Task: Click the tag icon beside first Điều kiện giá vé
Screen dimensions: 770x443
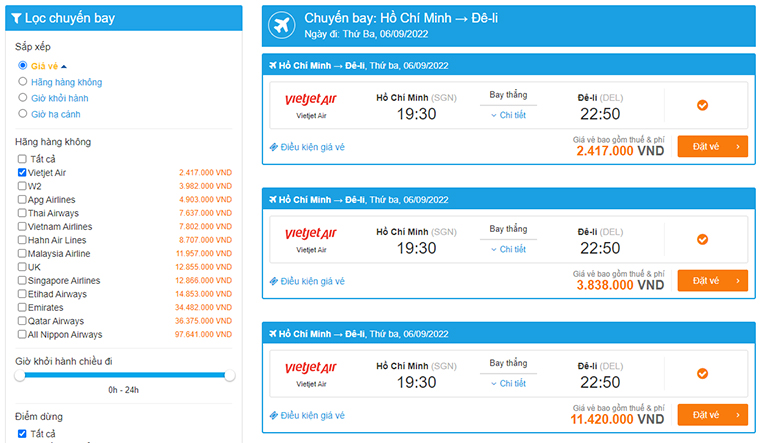Action: 274,147
